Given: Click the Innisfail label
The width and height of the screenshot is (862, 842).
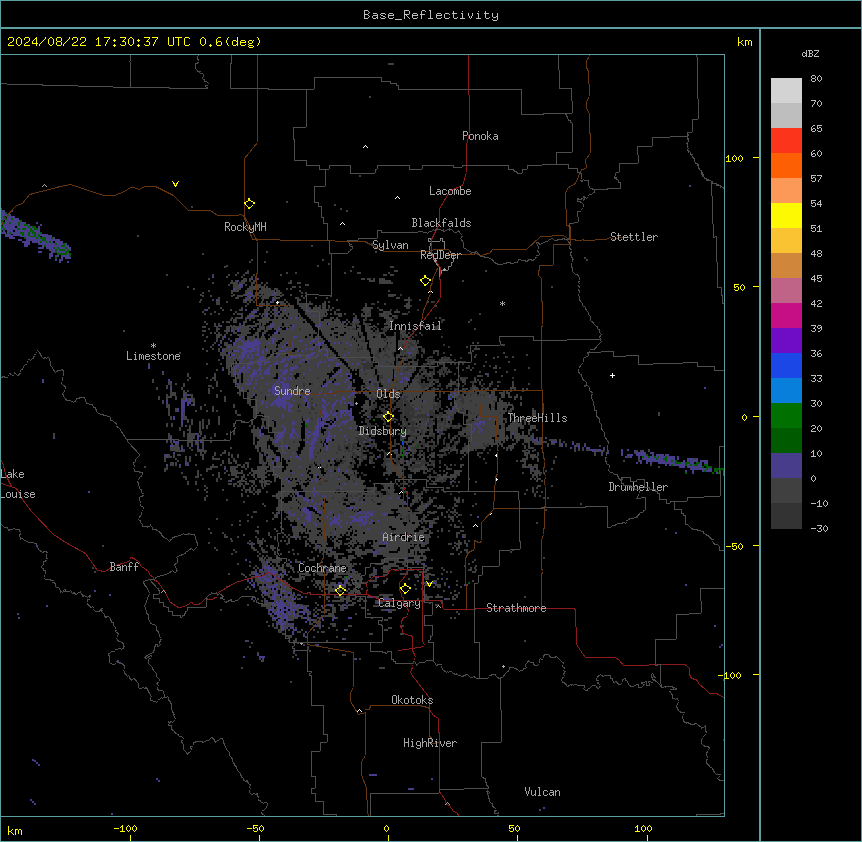Looking at the screenshot, I should (x=415, y=326).
